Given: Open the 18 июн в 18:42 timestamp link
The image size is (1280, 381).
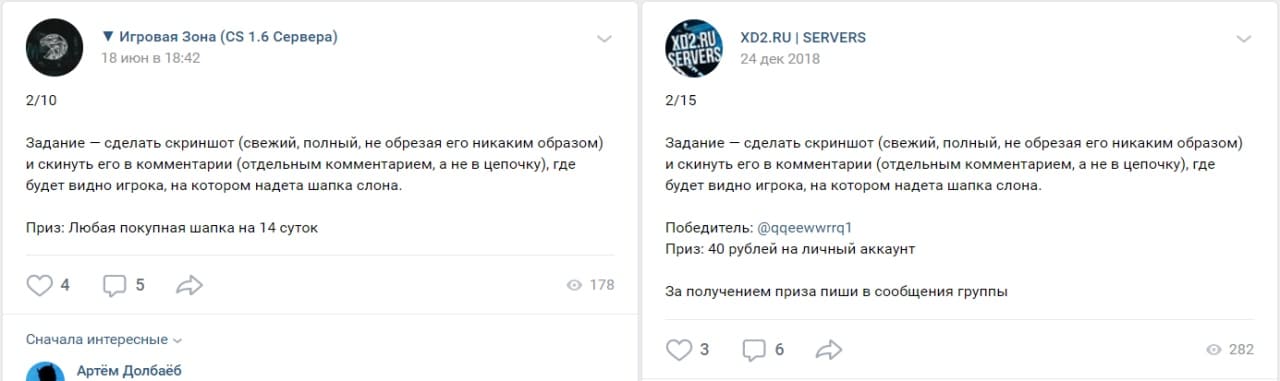Looking at the screenshot, I should click(x=151, y=58).
